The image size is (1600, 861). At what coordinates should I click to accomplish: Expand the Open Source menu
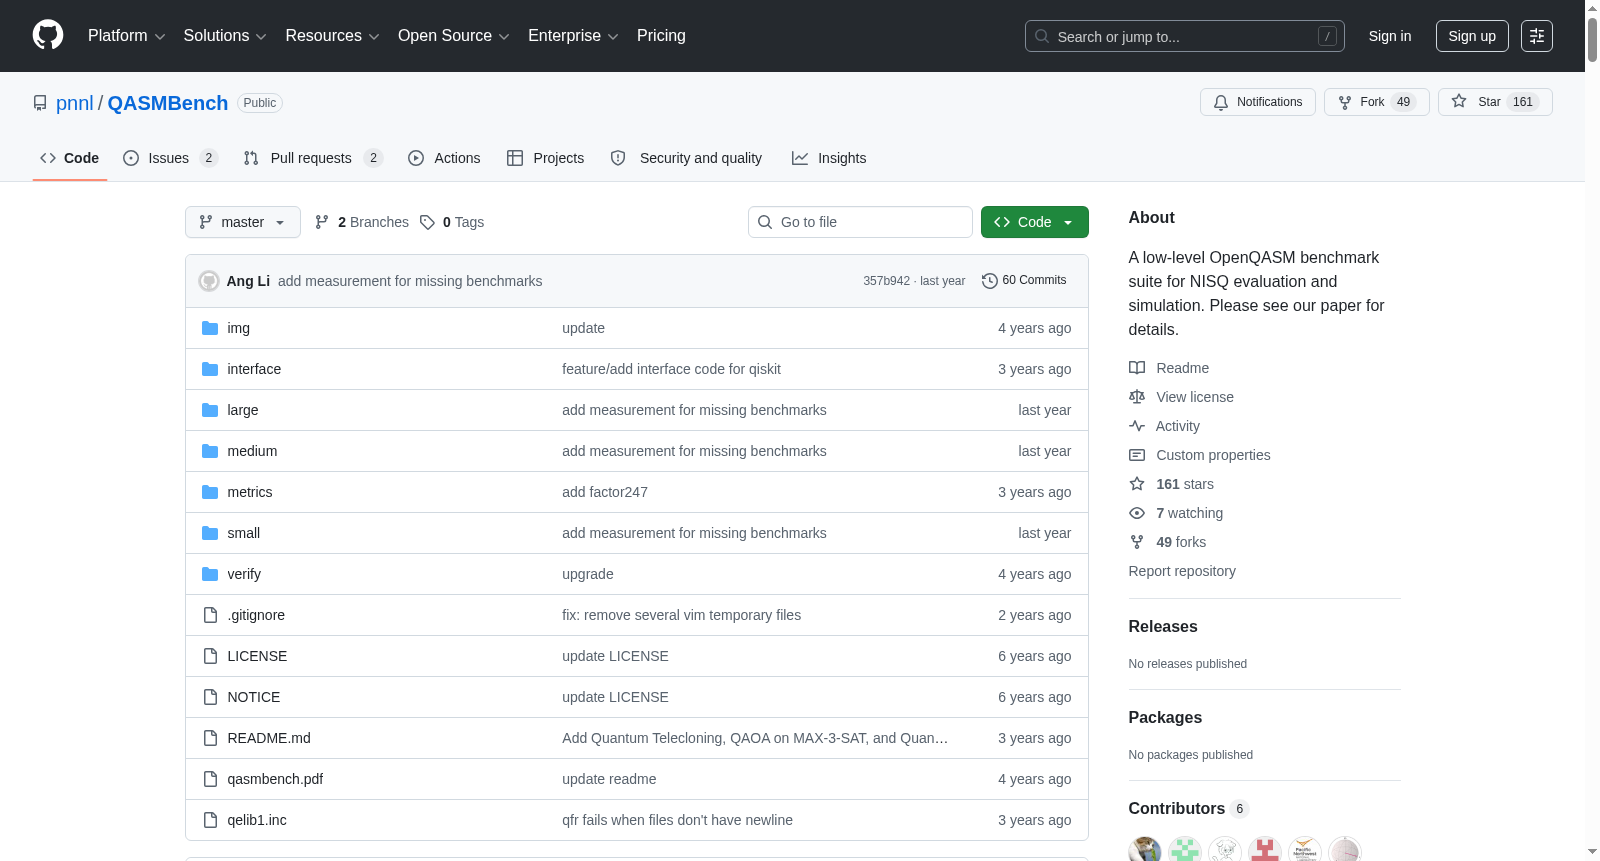453,36
